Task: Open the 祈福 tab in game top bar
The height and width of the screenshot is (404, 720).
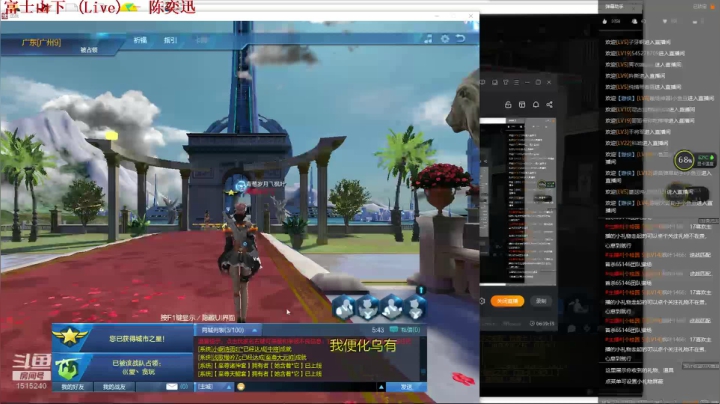Action: click(x=140, y=40)
